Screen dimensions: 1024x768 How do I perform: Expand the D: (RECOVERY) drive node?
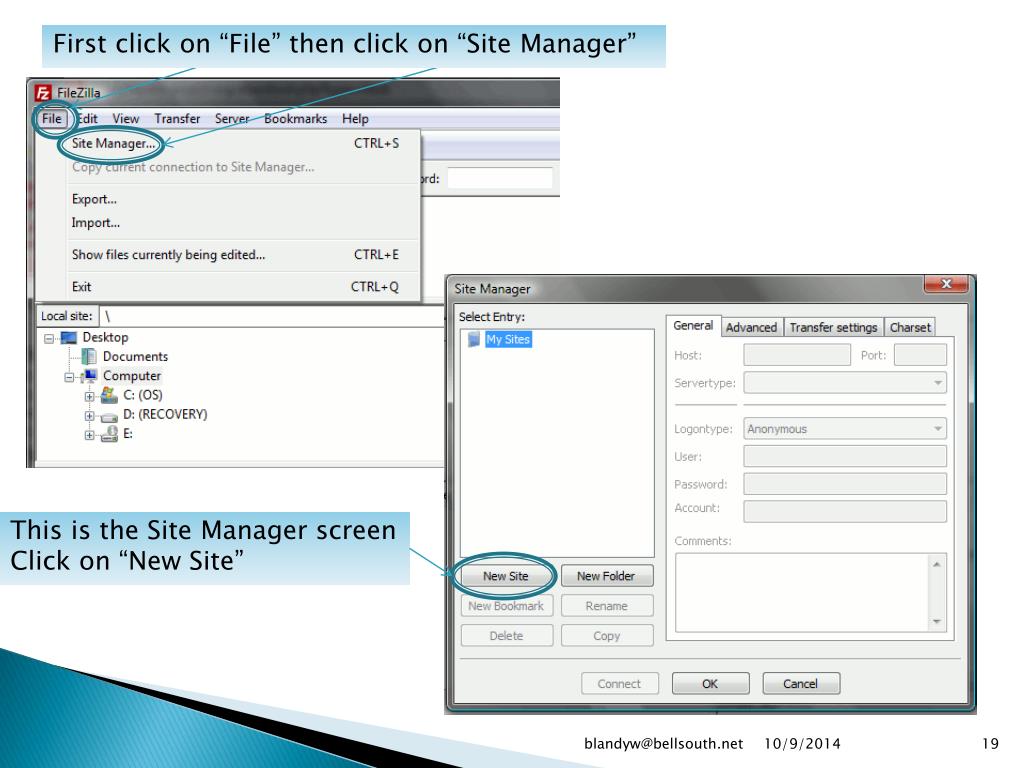pyautogui.click(x=89, y=415)
